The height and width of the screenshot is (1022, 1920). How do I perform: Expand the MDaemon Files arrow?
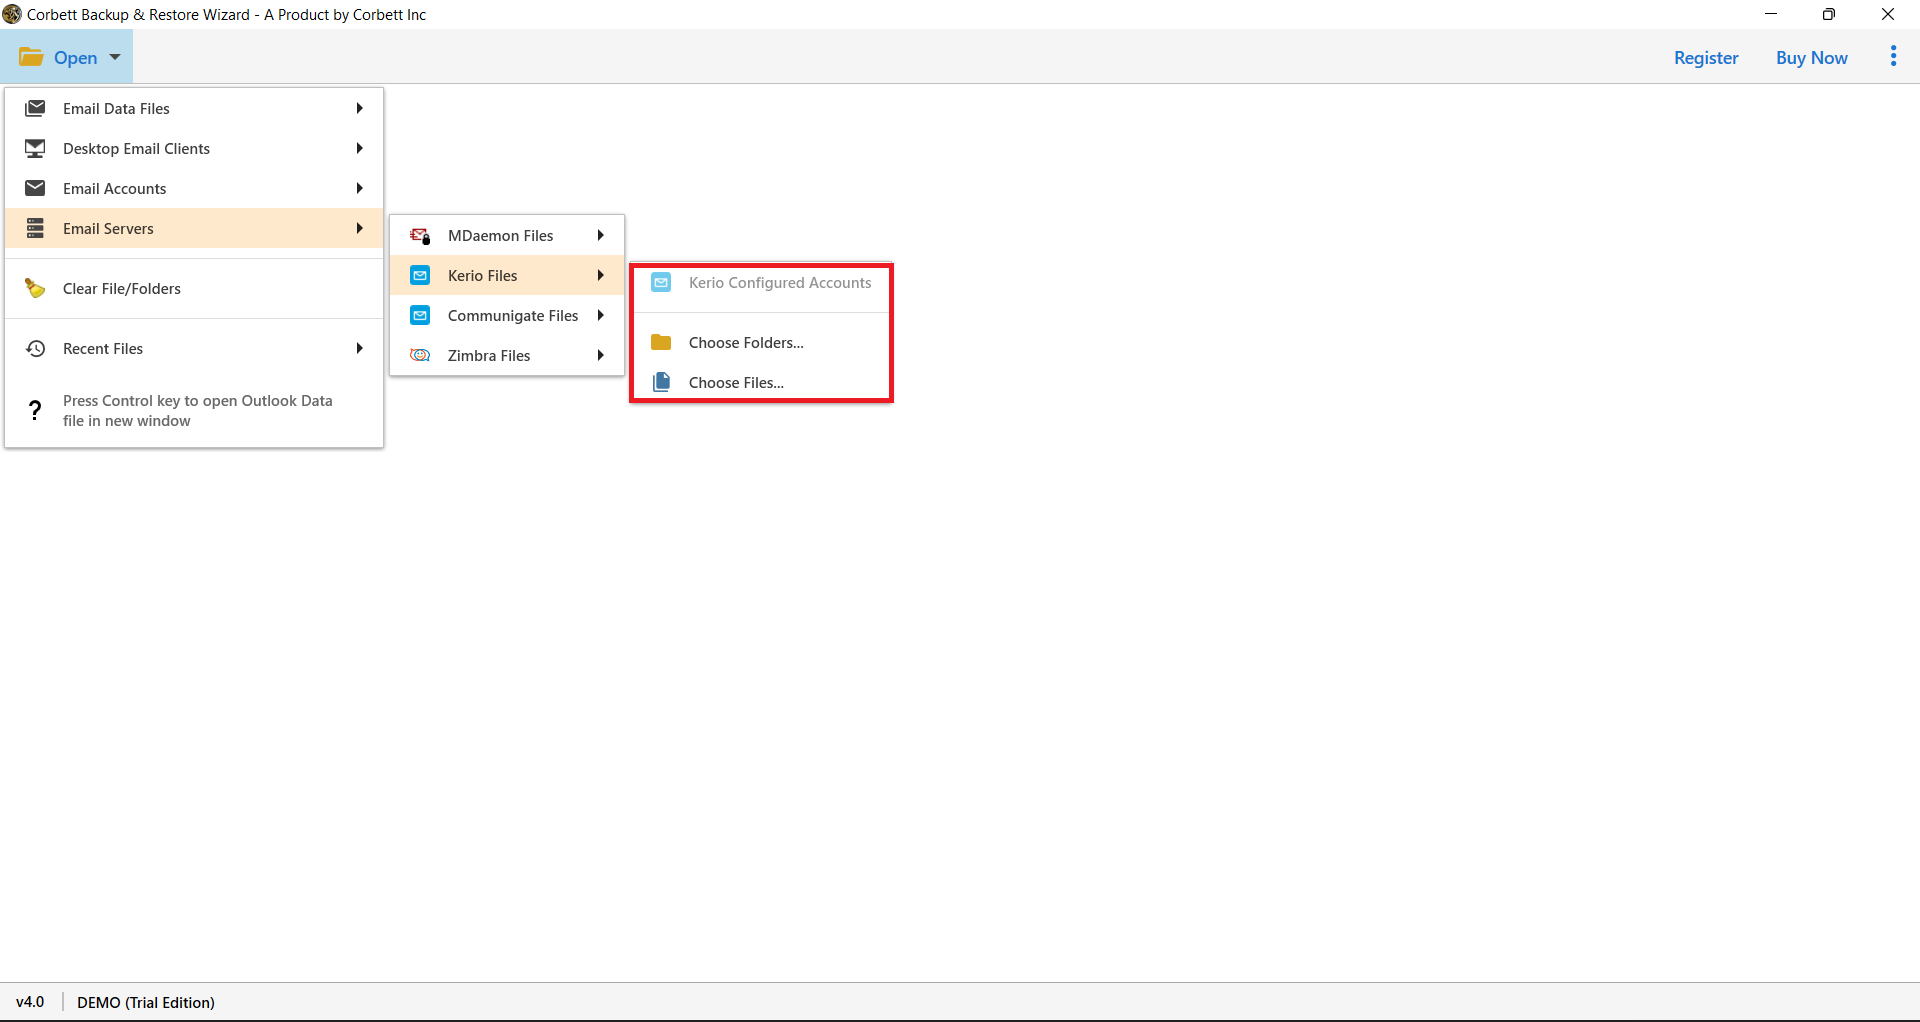pos(600,235)
